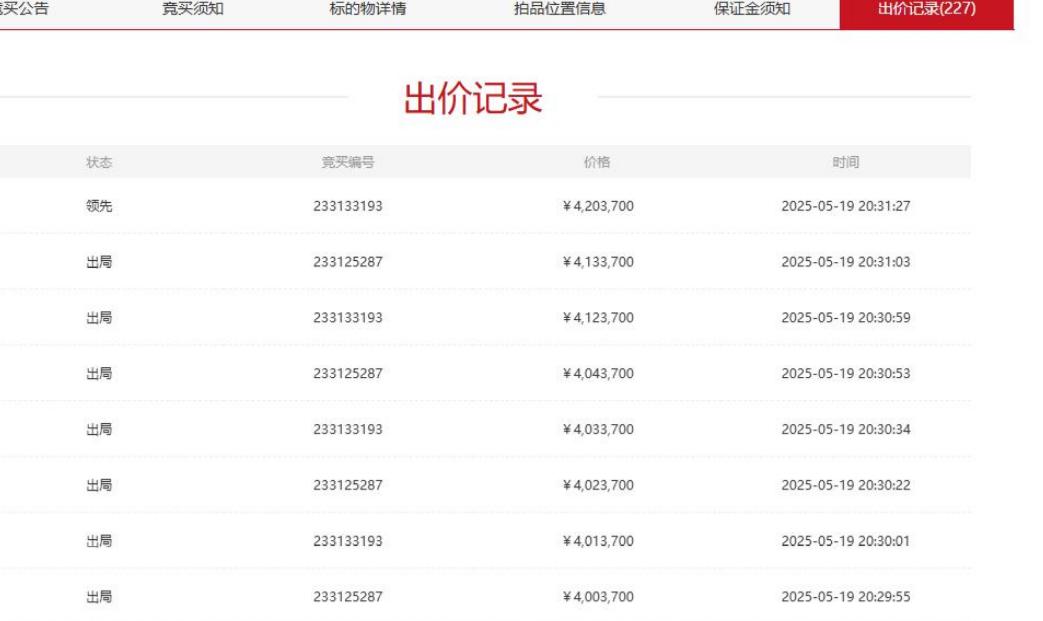Image resolution: width=1043 pixels, height=621 pixels.
Task: Click the timestamp 2025-05-19 20:30:22
Action: click(845, 485)
